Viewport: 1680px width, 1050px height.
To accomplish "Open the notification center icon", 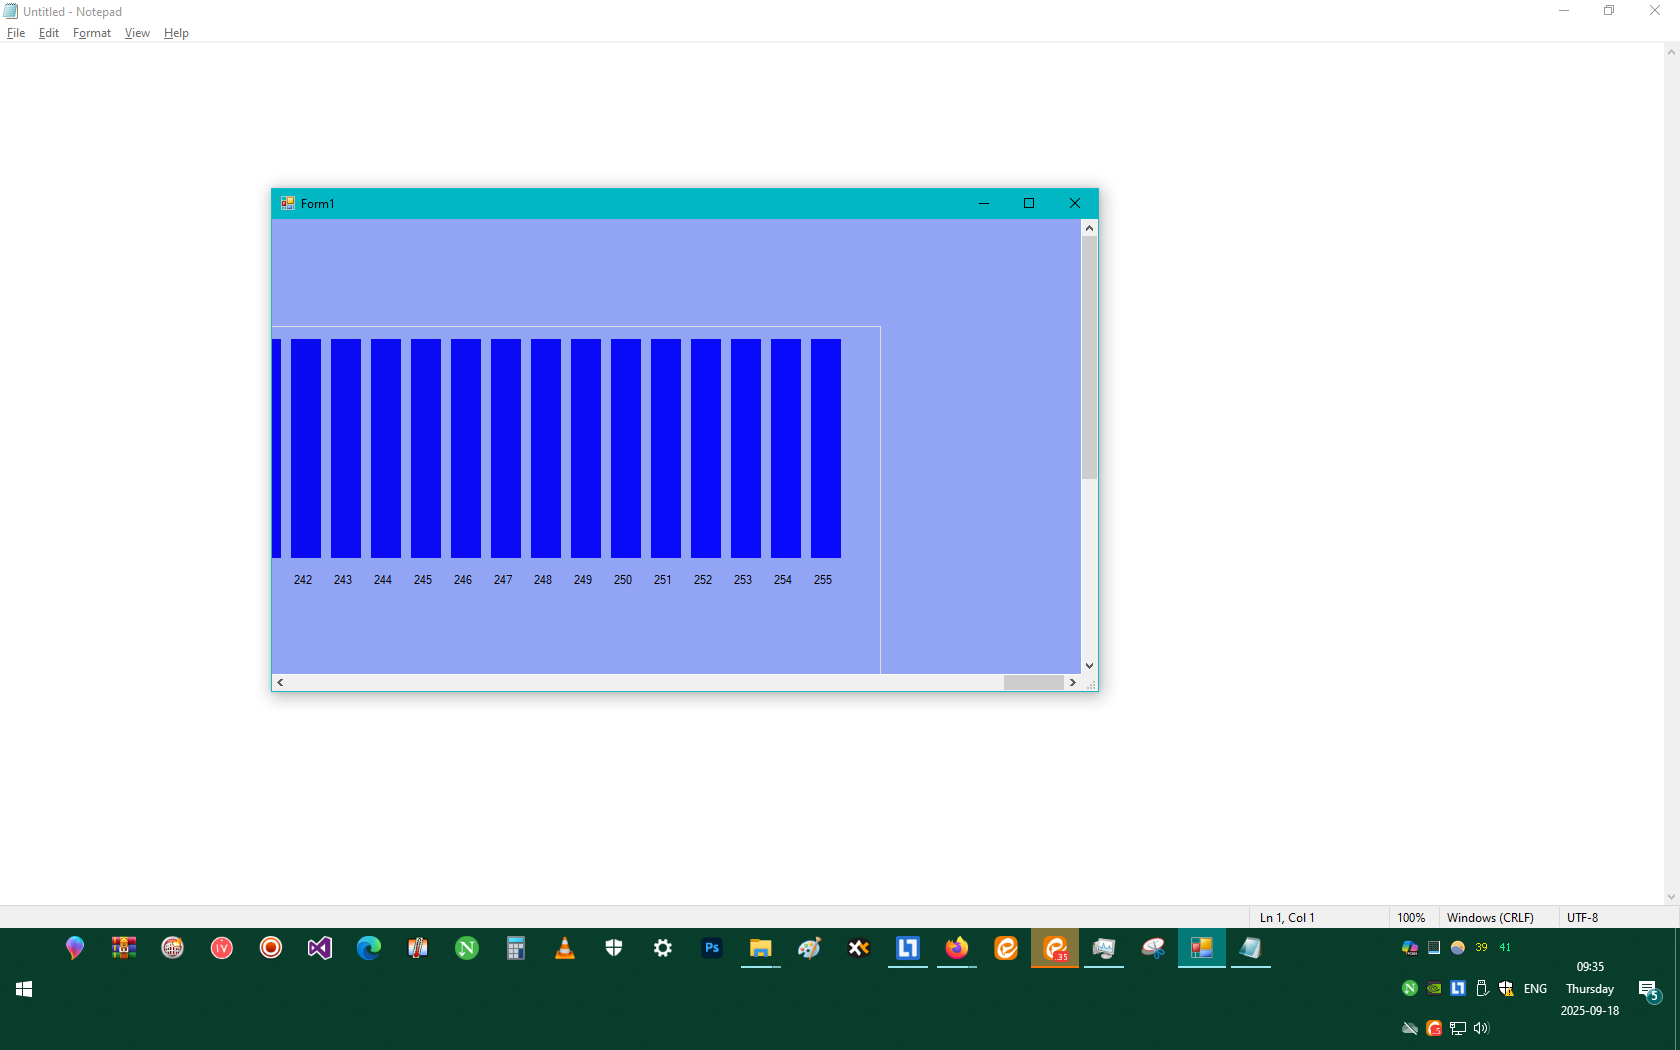I will (1648, 990).
